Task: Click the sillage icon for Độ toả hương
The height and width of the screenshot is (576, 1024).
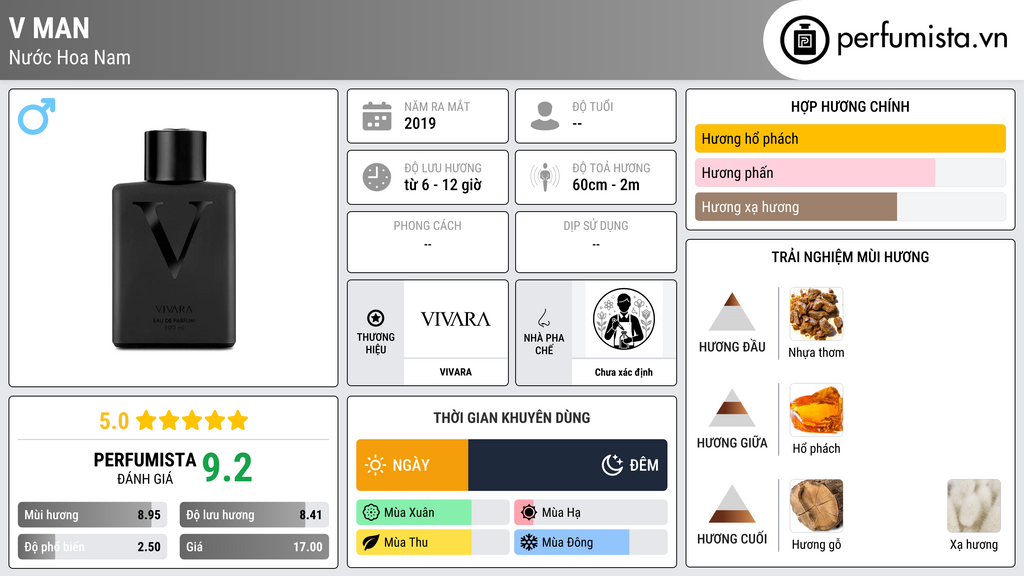Action: [x=545, y=177]
